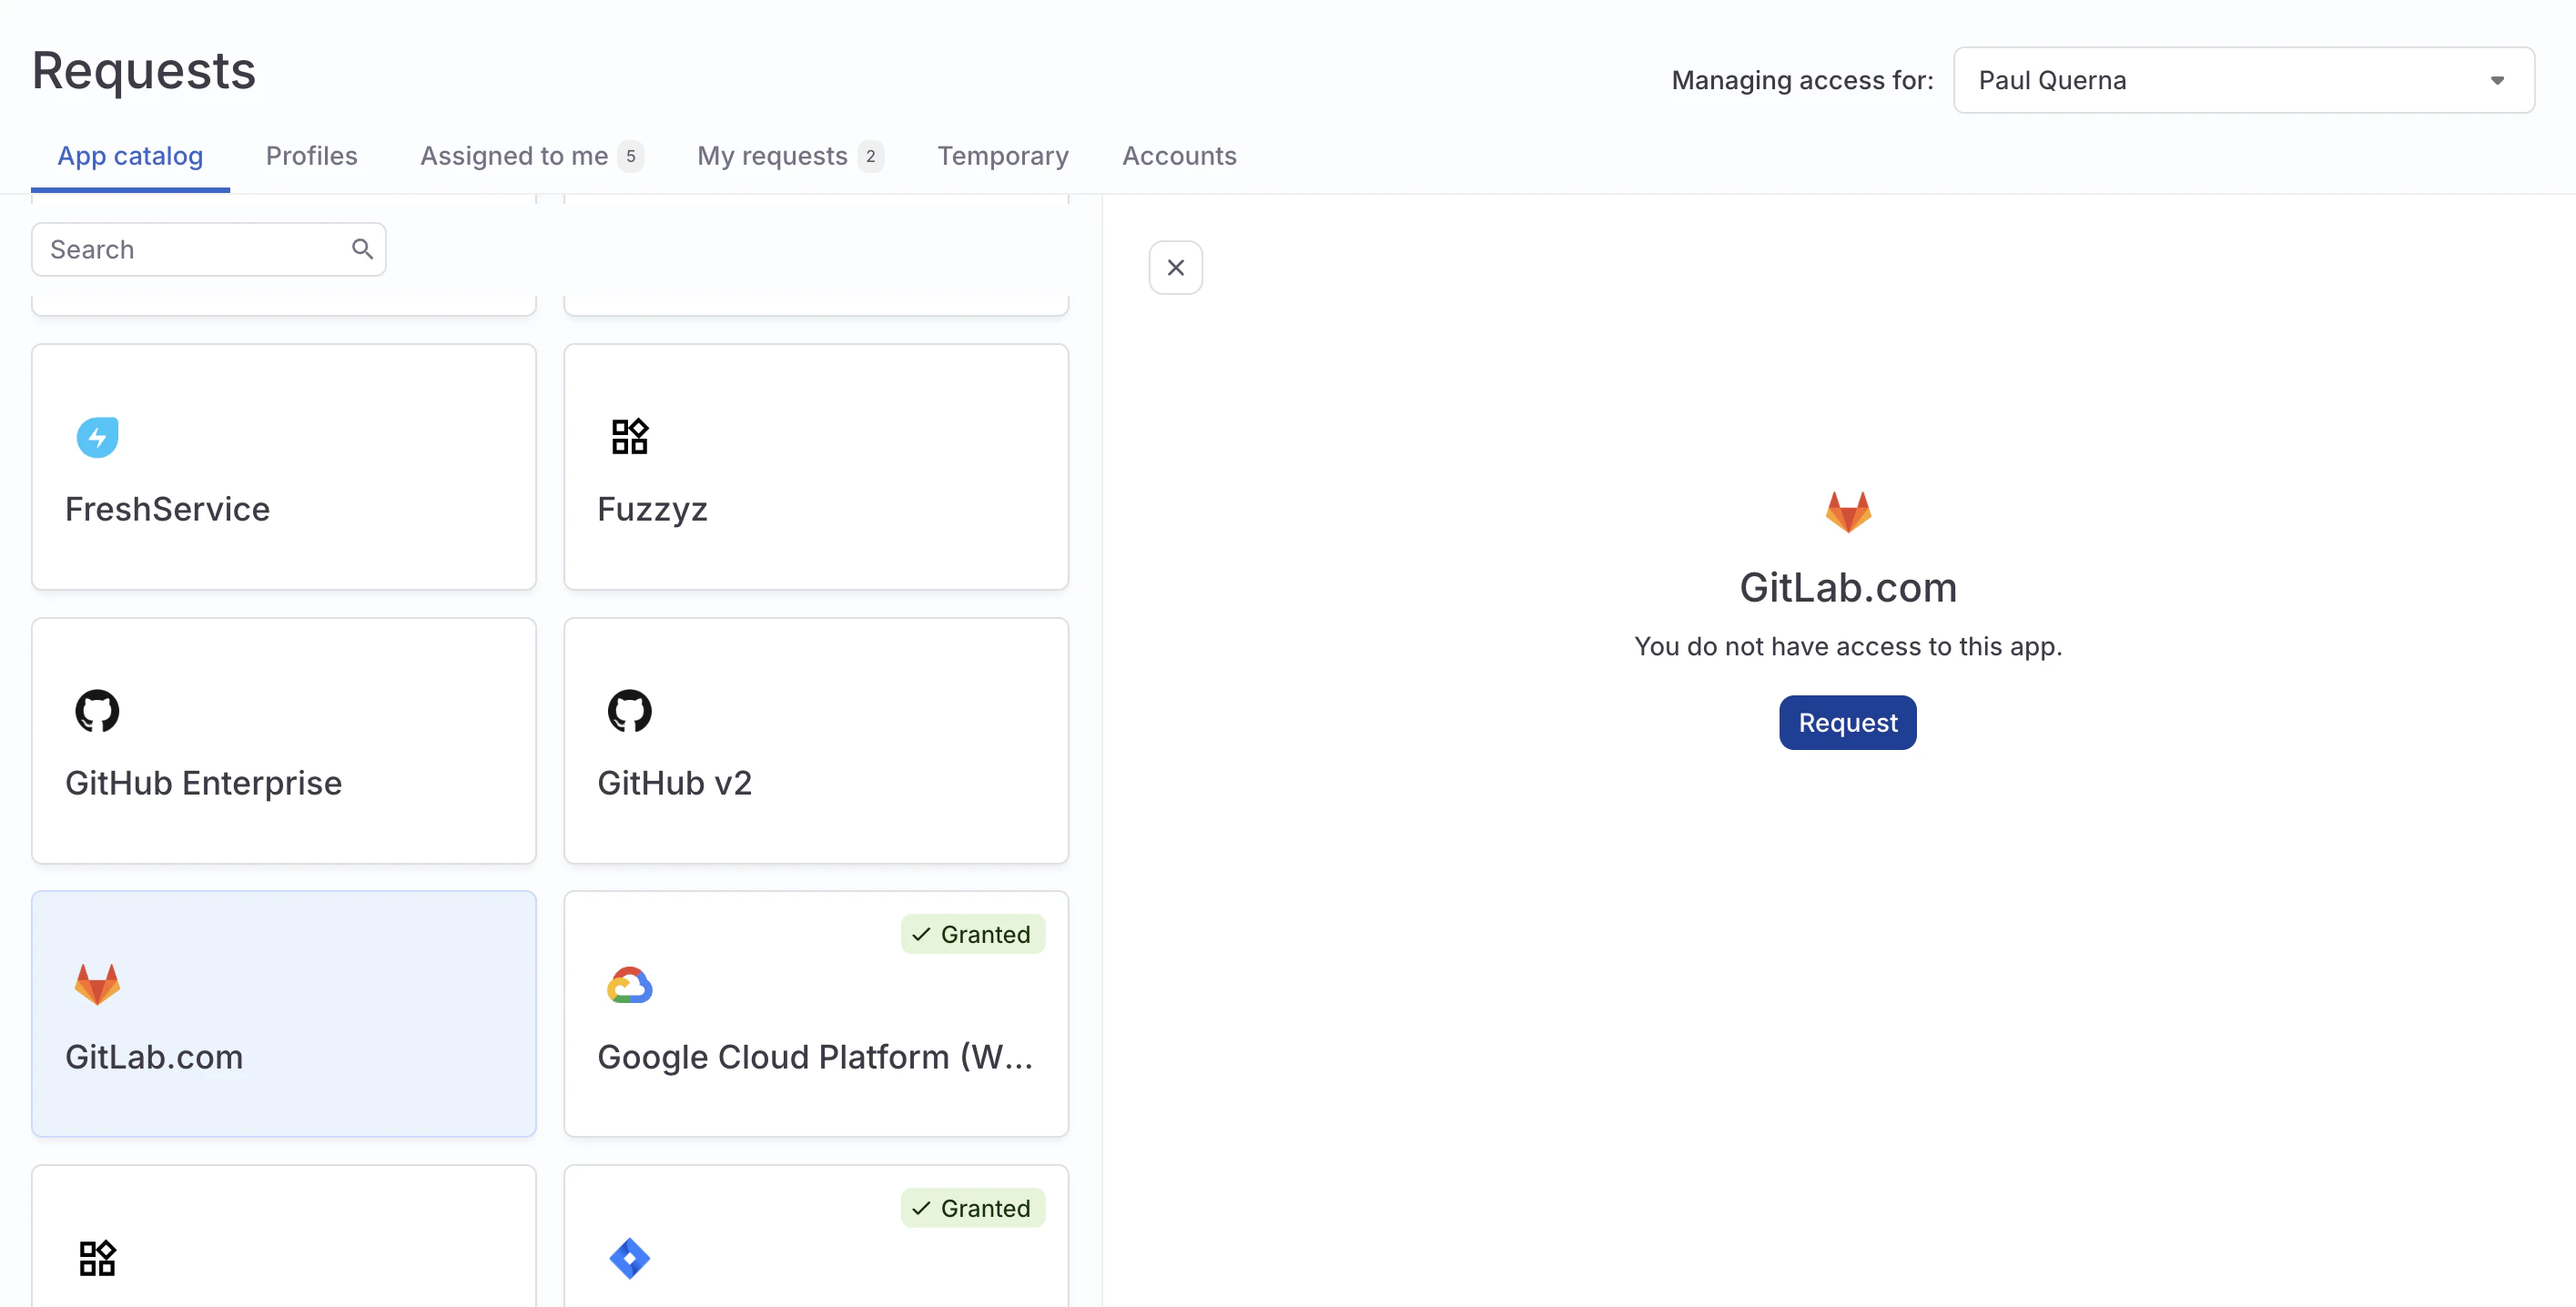Click the Granted badge on Google Cloud Platform
Viewport: 2576px width, 1307px height.
click(972, 934)
